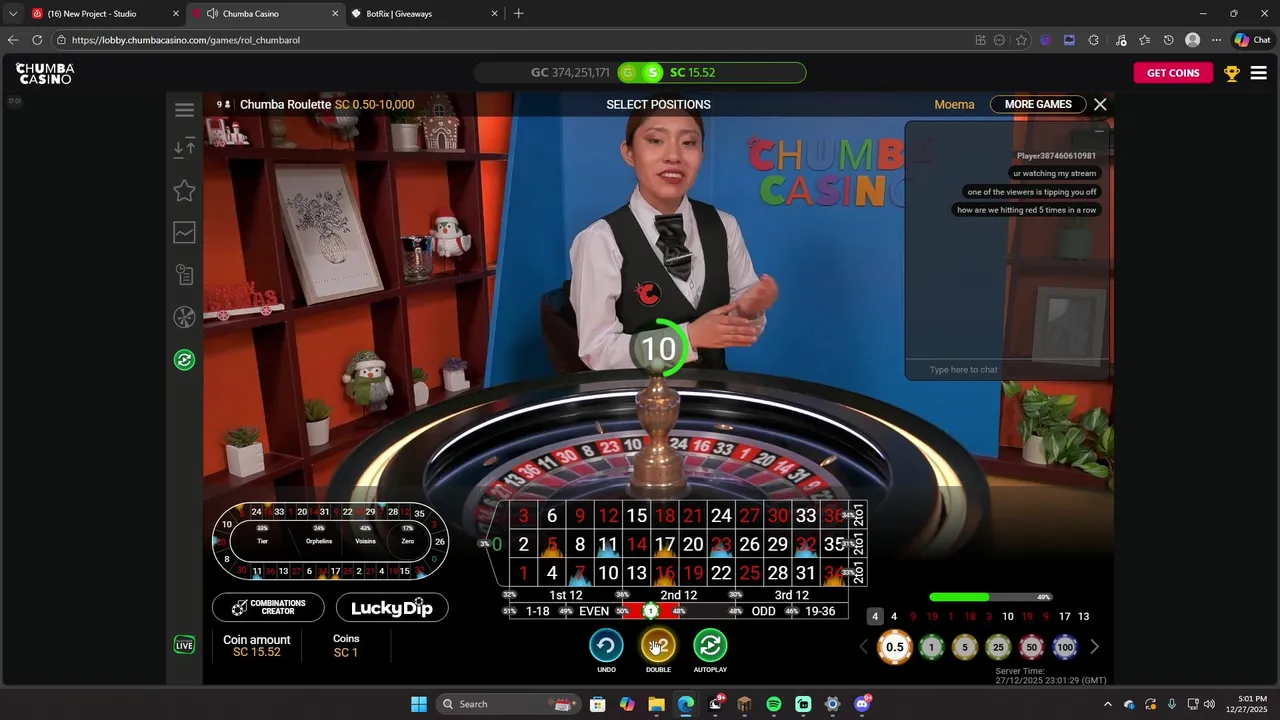Select the blue 100 chip

pyautogui.click(x=1065, y=647)
